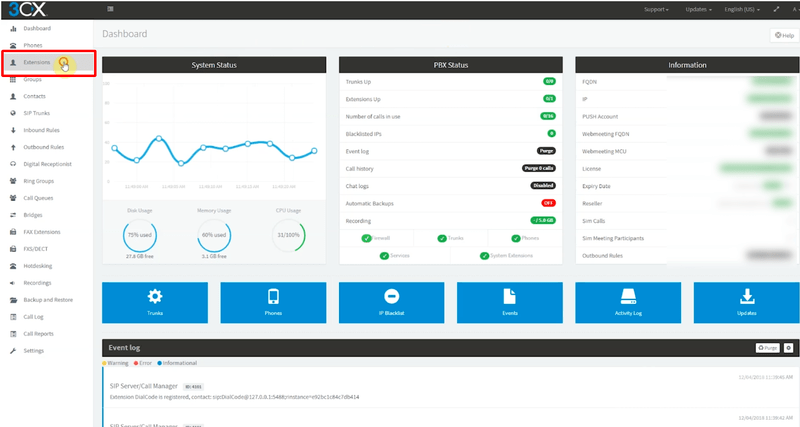Click the hamburger menu icon in header
Image resolution: width=800 pixels, height=427 pixels.
click(110, 9)
